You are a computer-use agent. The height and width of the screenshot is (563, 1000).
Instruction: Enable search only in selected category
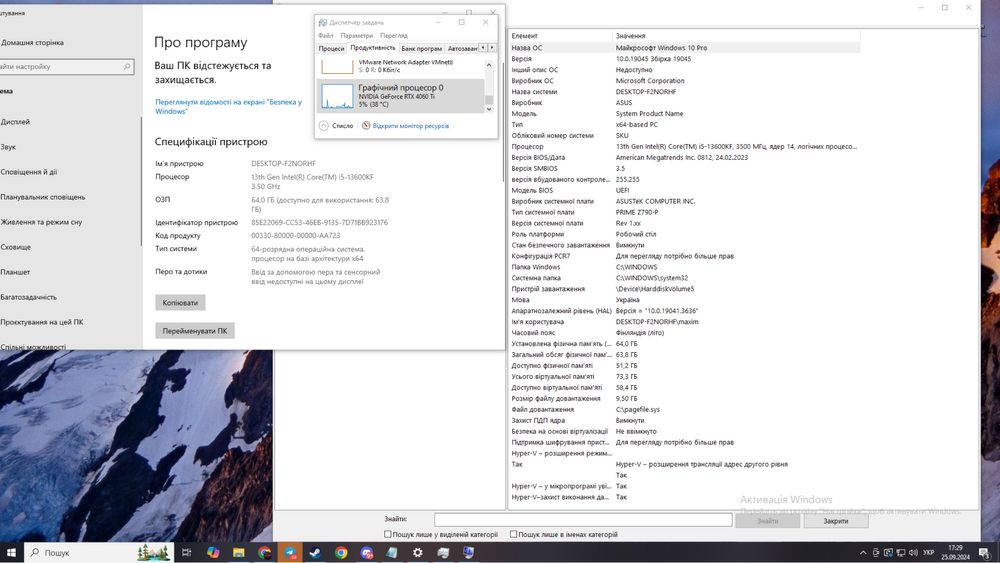tap(388, 534)
